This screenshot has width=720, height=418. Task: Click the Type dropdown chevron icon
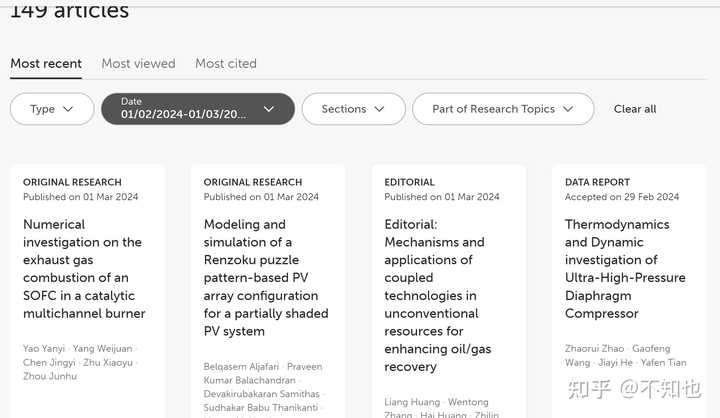68,109
